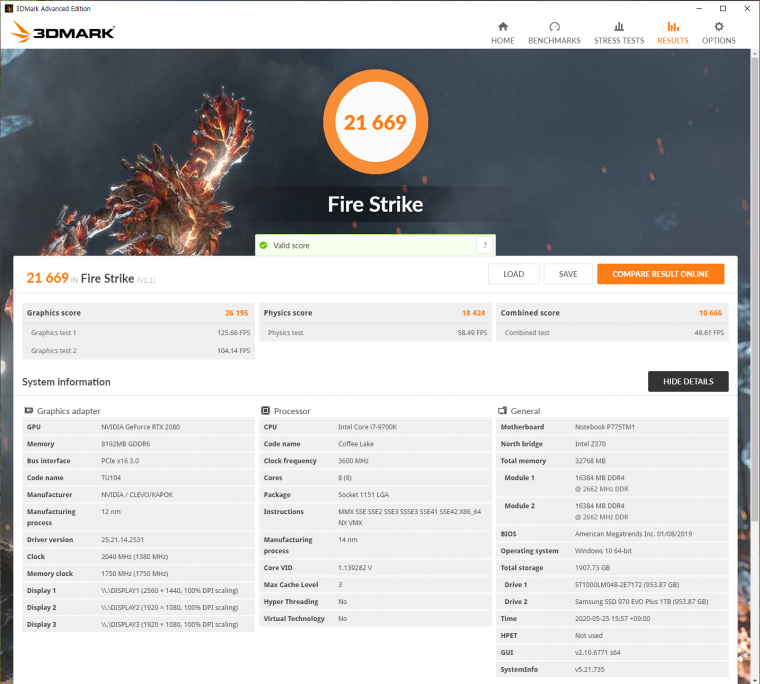Viewport: 760px width, 684px height.
Task: Click GPU value NVIDIA GeForce RTX 2080
Action: (141, 427)
